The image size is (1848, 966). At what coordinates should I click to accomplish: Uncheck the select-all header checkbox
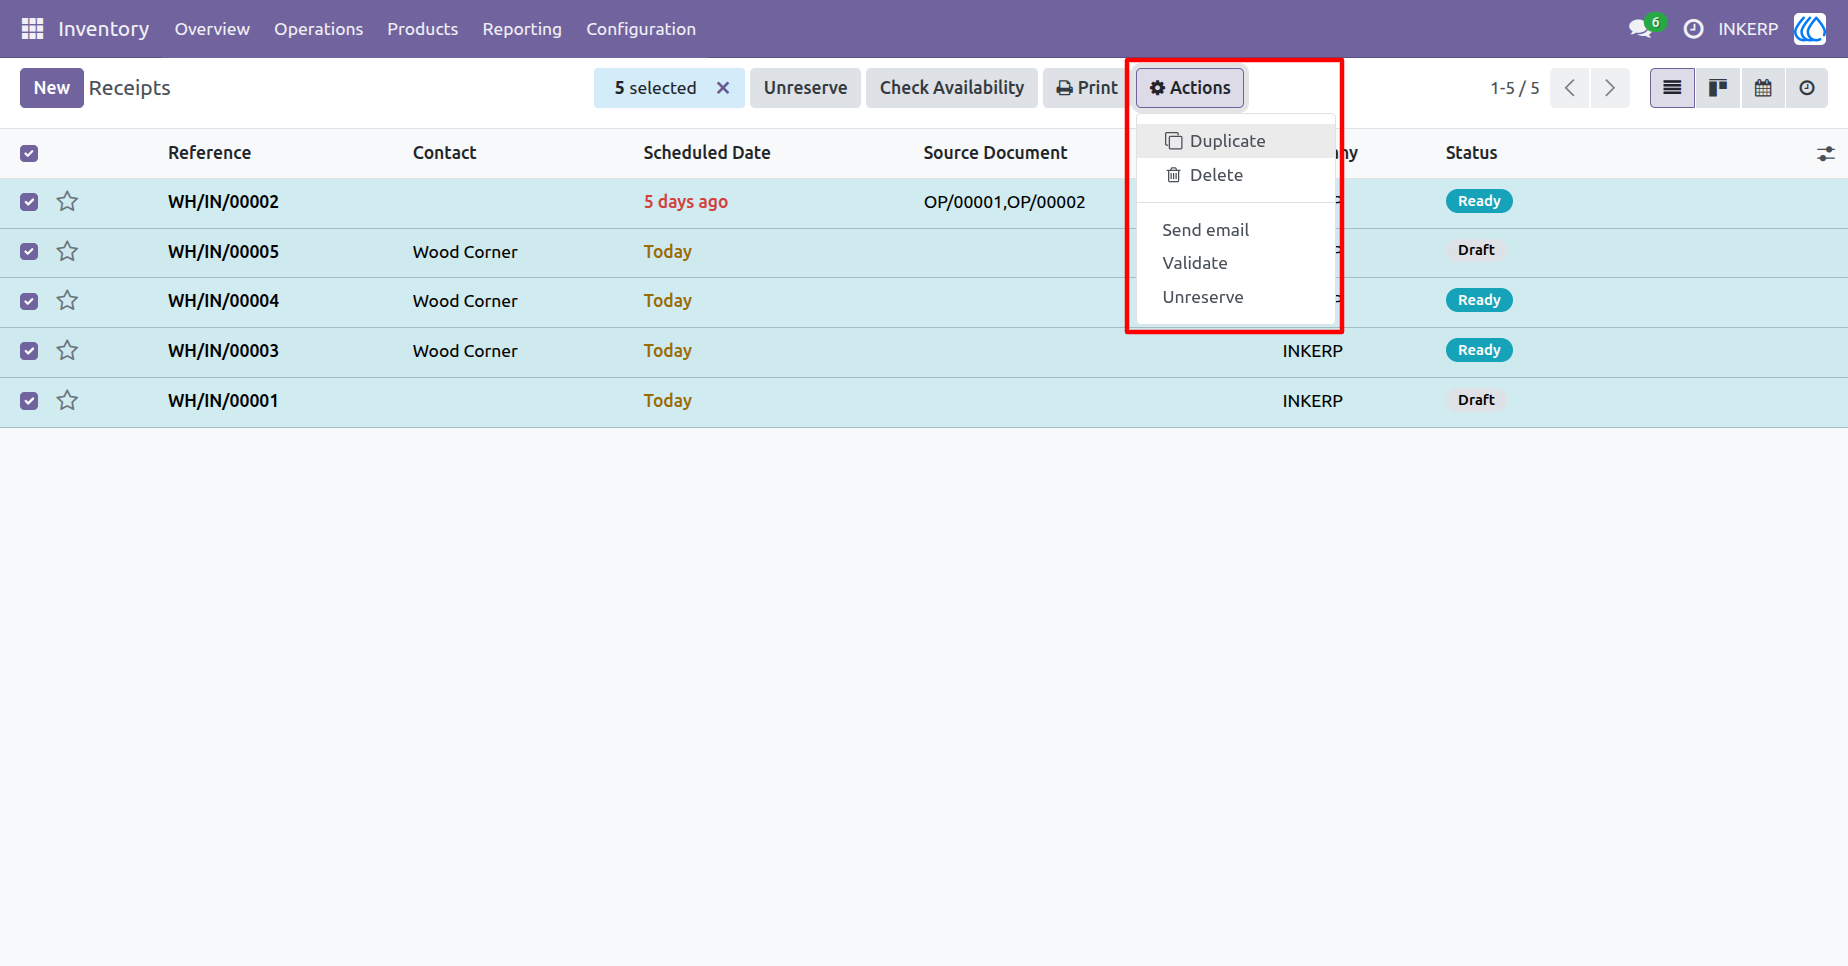click(29, 153)
